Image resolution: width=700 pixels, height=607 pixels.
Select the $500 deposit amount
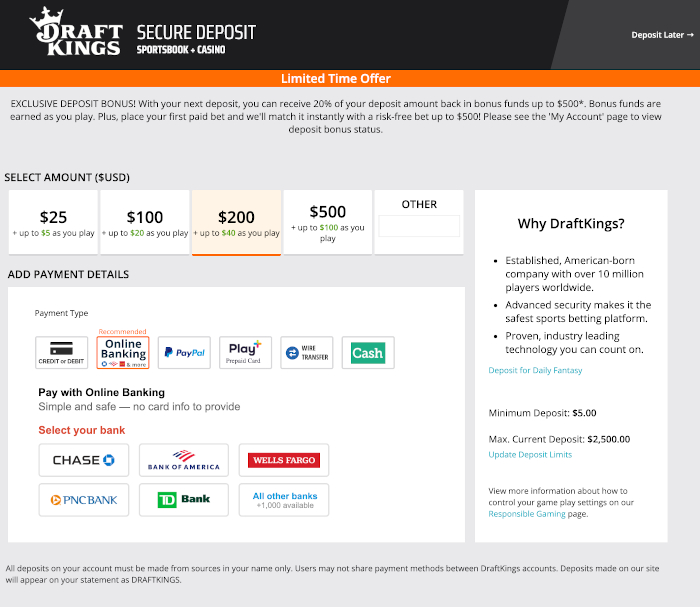coord(328,222)
